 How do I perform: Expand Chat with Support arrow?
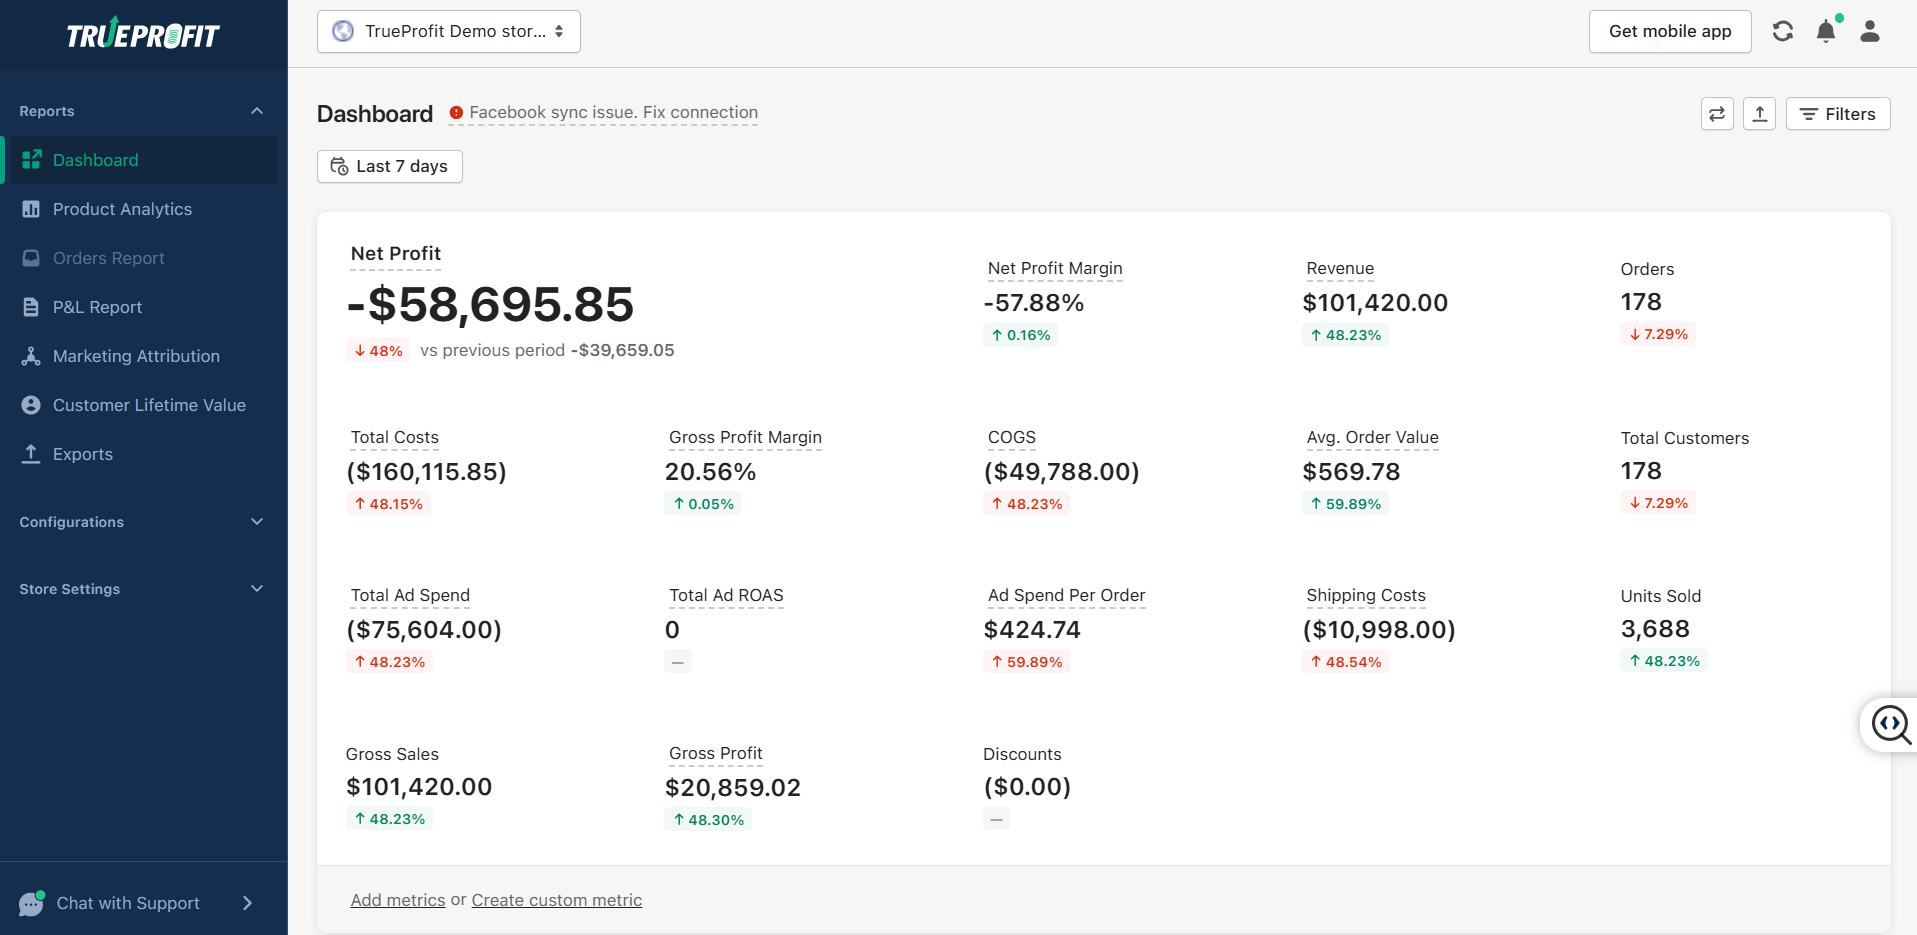247,903
